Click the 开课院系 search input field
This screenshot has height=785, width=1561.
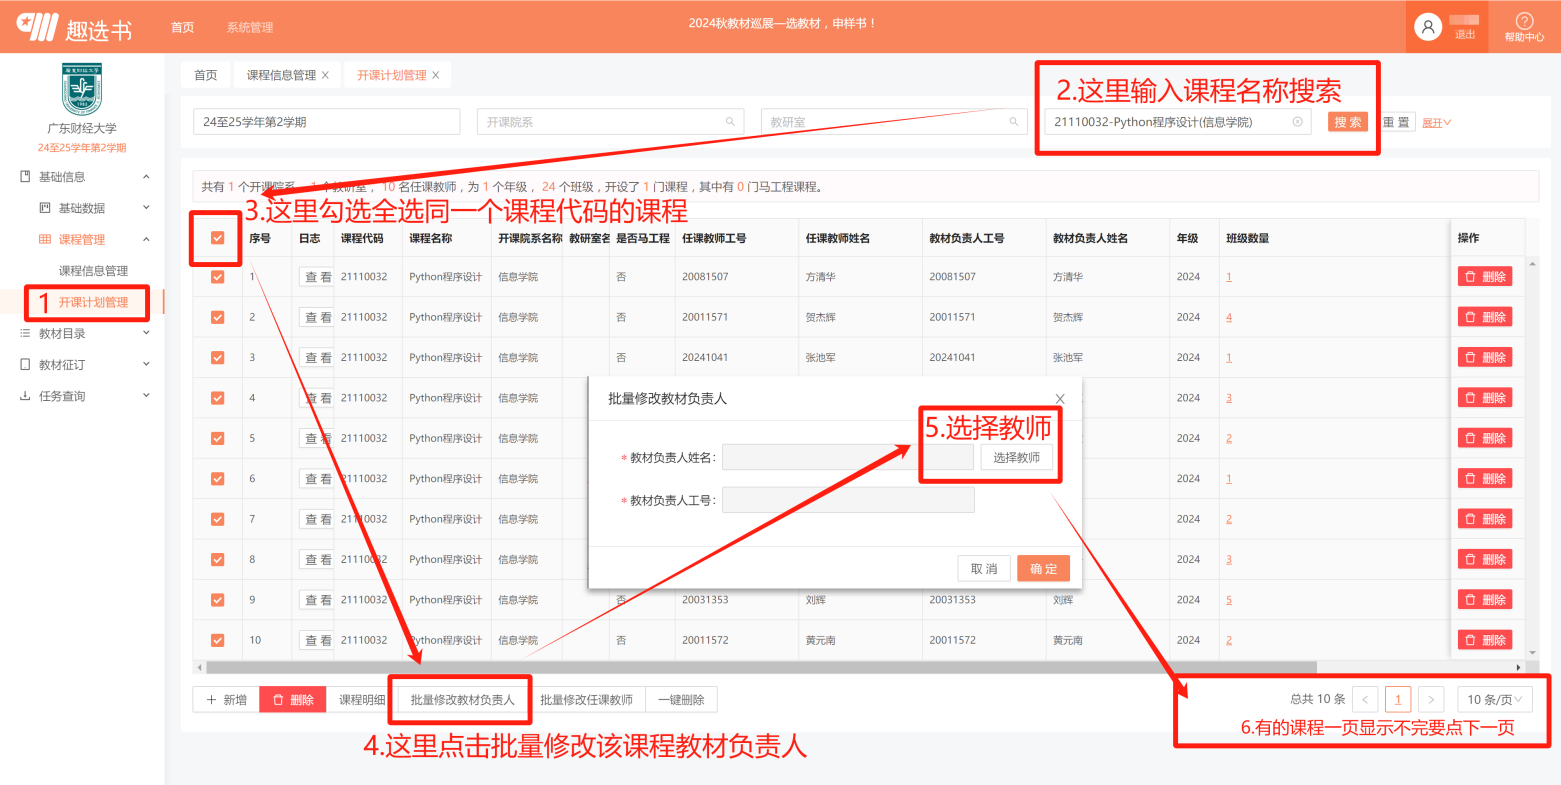pos(610,122)
